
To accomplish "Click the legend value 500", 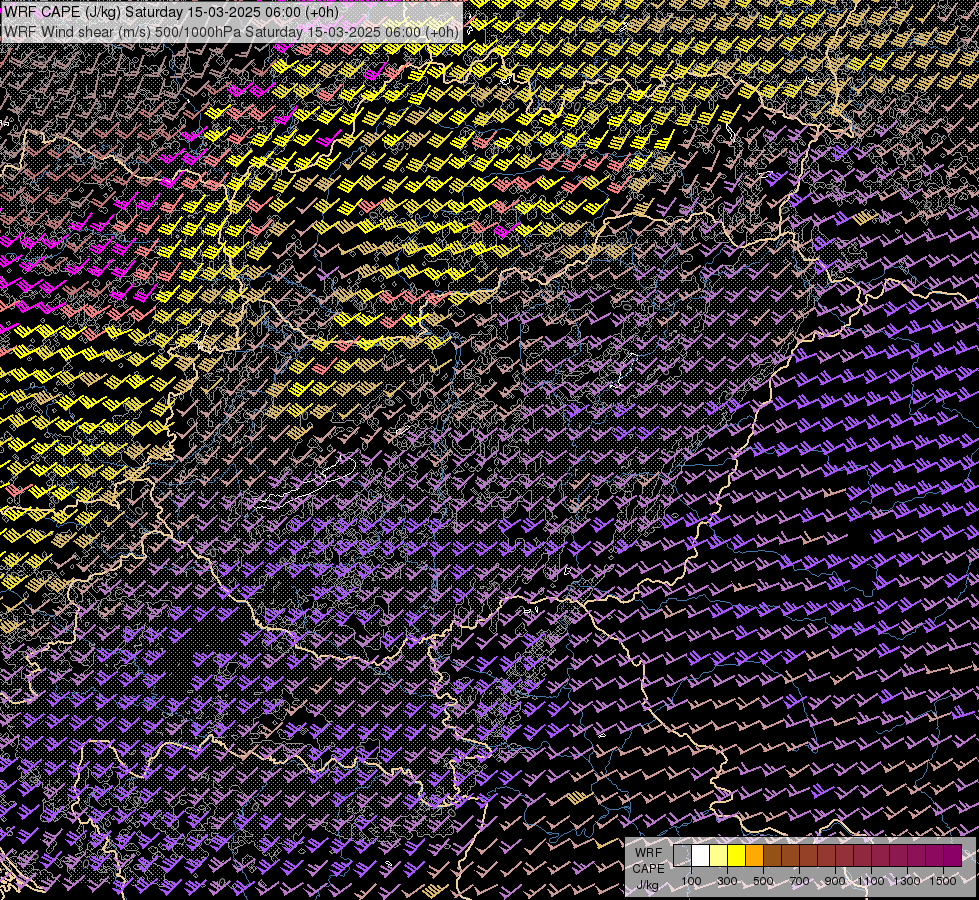I will coord(763,881).
